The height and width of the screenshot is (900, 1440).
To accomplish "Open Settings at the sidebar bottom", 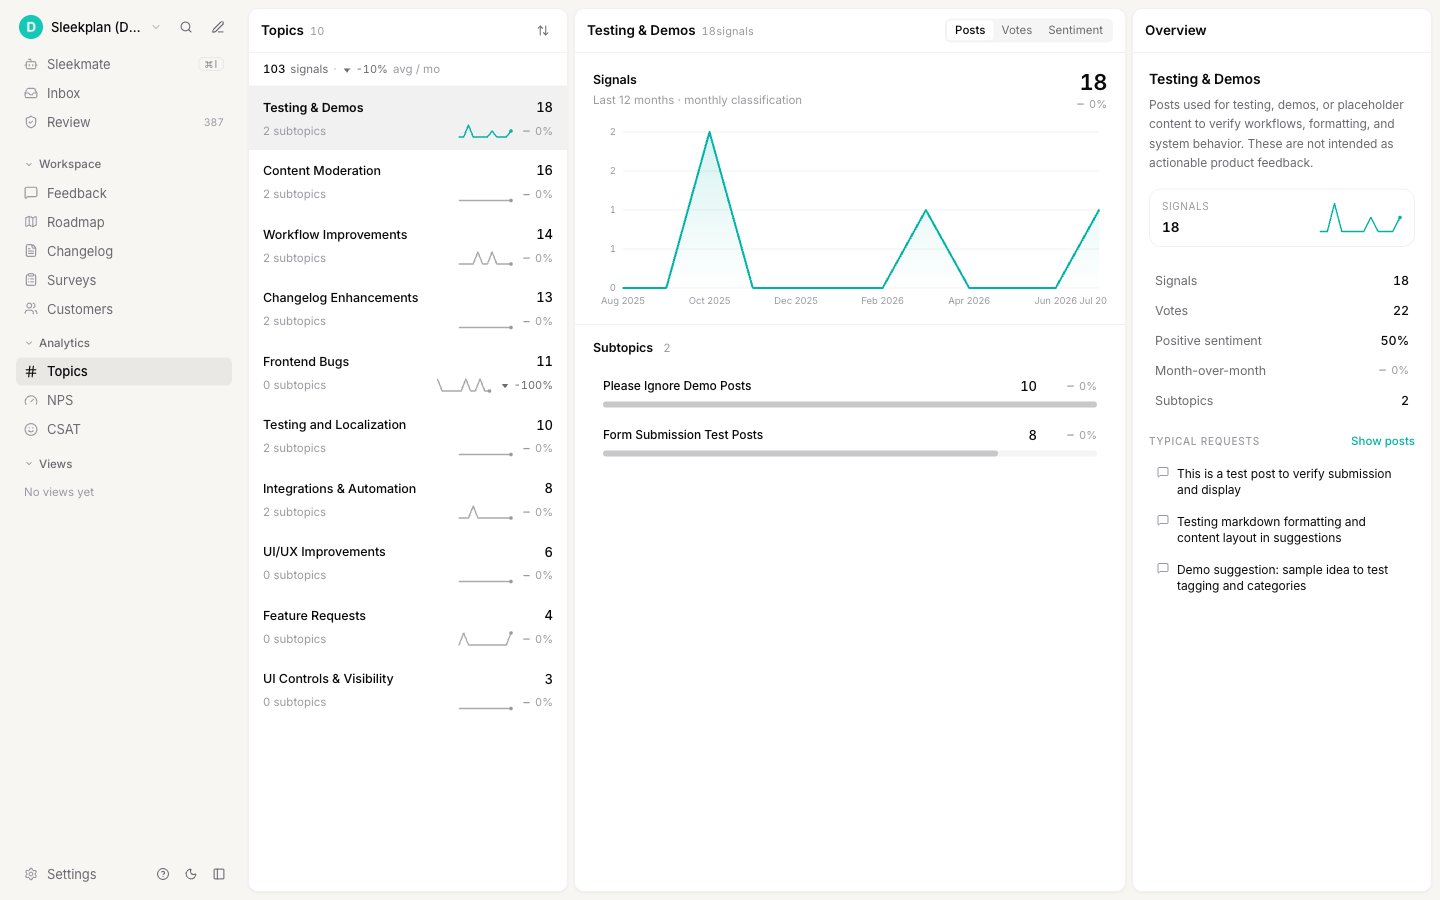I will (x=61, y=874).
